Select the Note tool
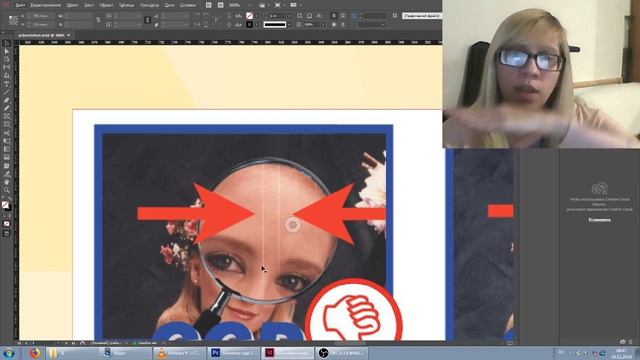This screenshot has height=360, width=640. (x=7, y=166)
